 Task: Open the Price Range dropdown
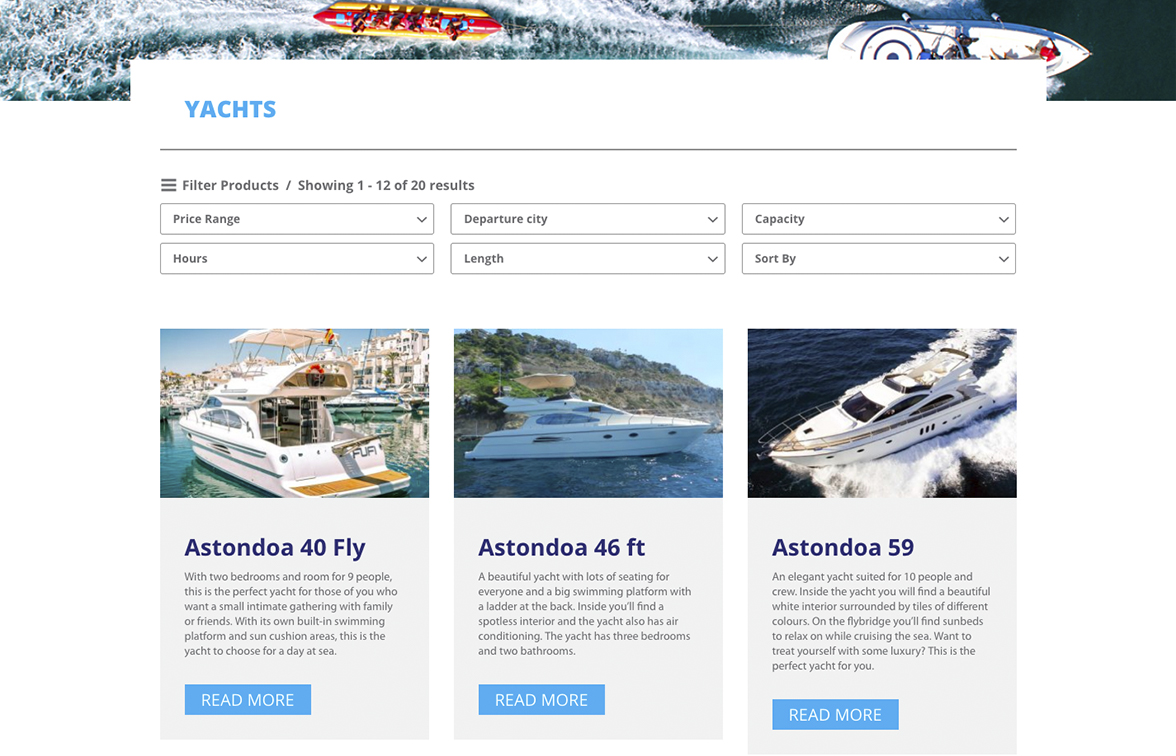297,219
